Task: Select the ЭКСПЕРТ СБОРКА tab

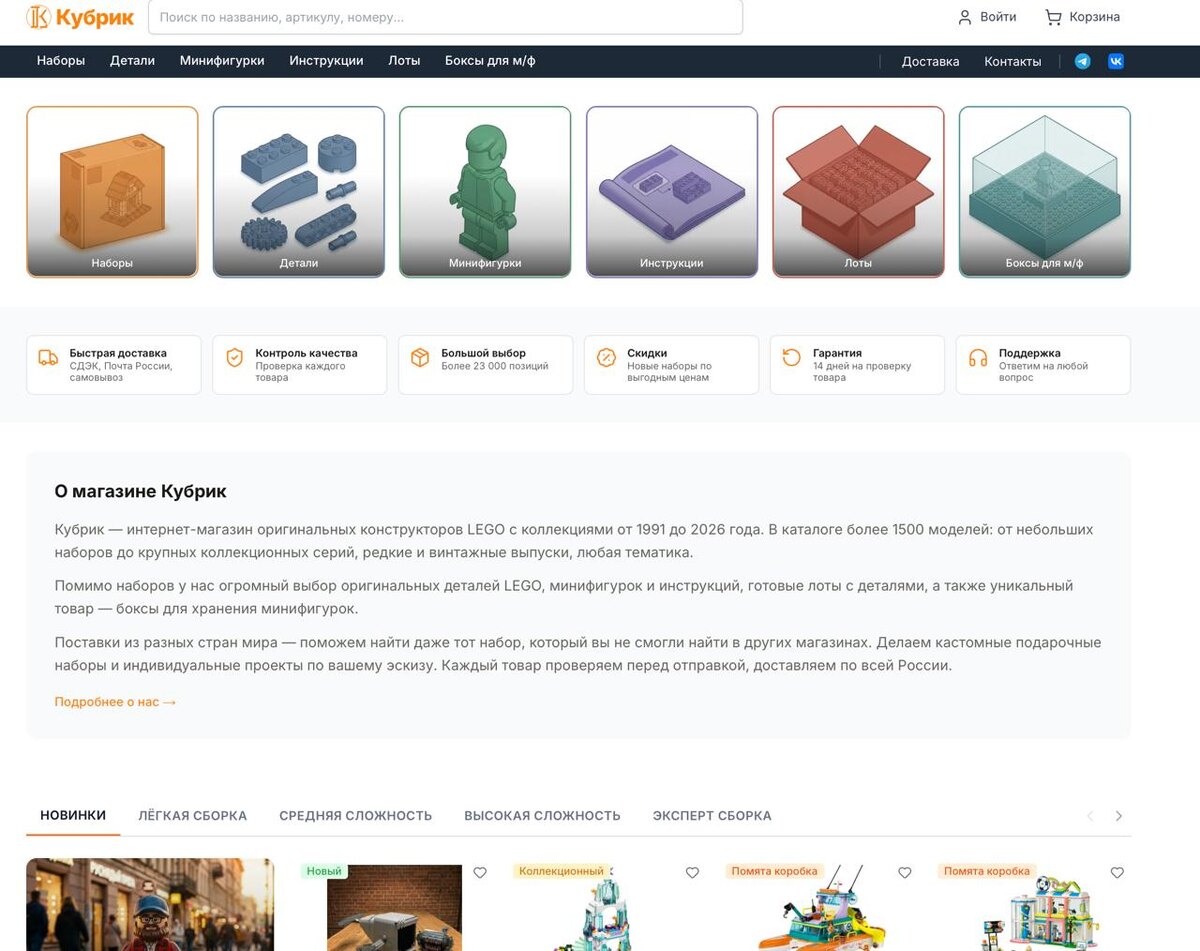Action: 712,816
